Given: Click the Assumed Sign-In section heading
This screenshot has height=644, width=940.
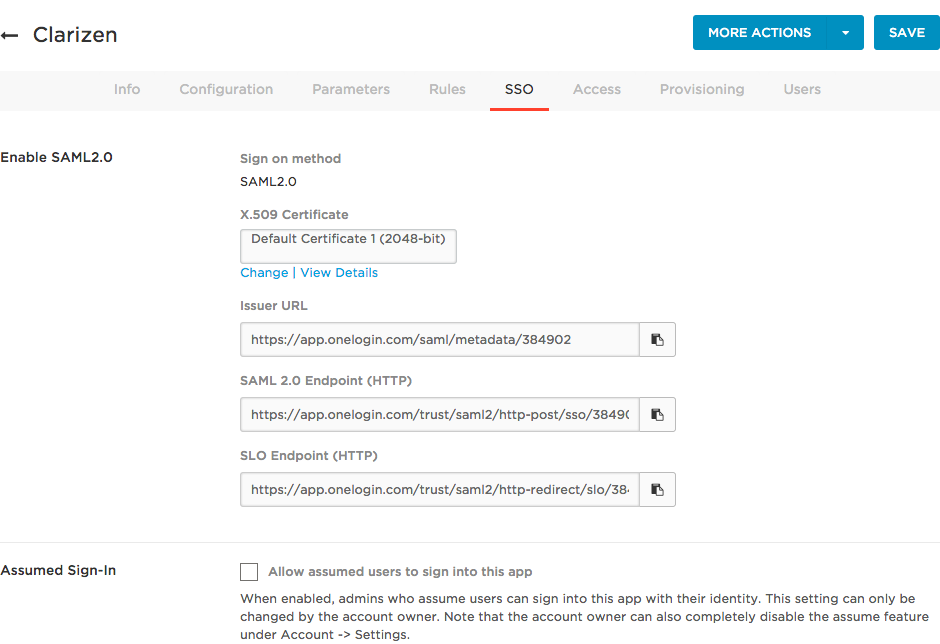Looking at the screenshot, I should tap(58, 570).
